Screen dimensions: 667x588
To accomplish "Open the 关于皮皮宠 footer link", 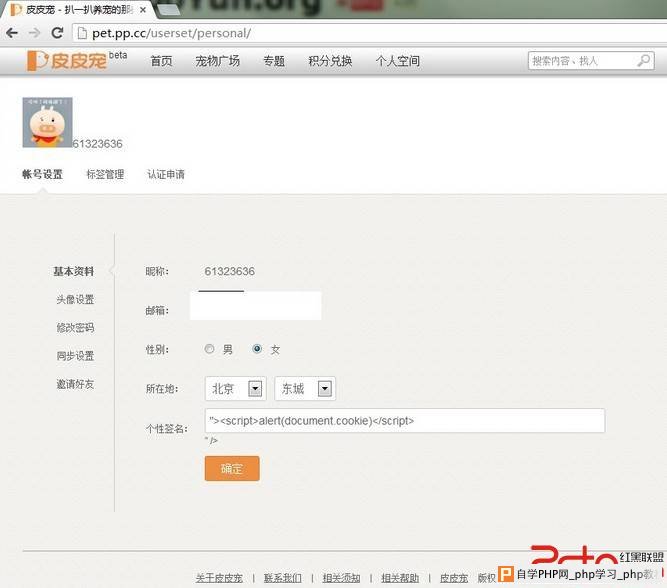I will click(x=219, y=578).
